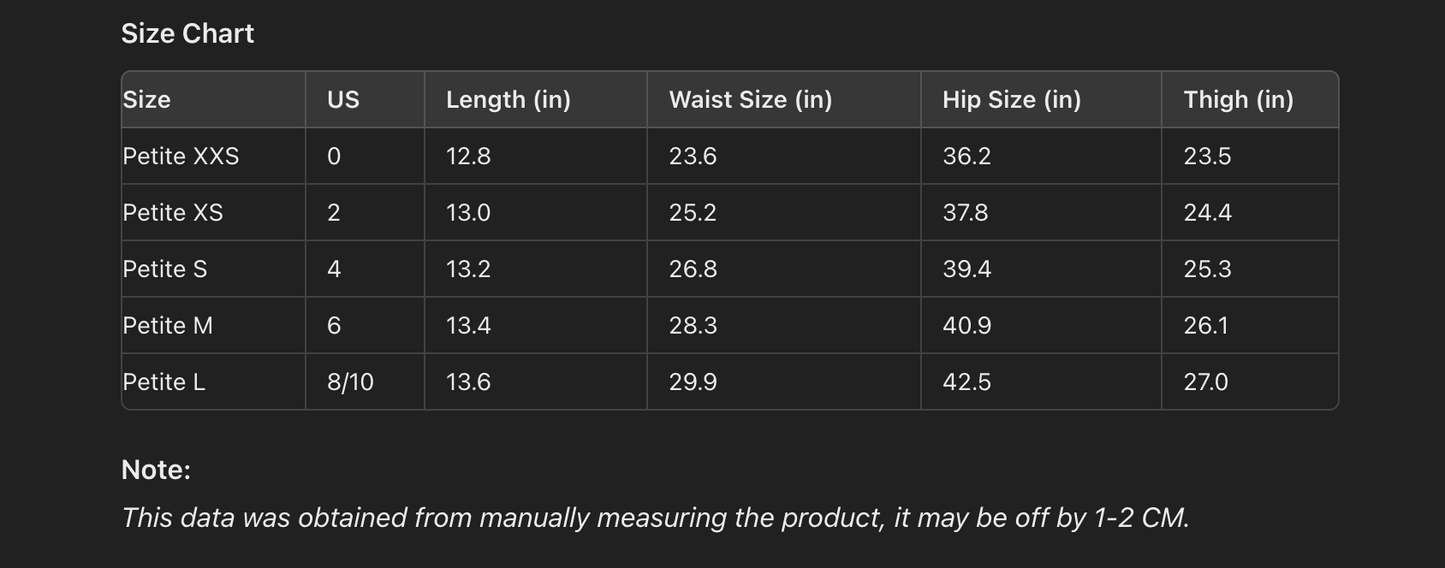Viewport: 1445px width, 568px height.
Task: Click the Hip Size (in) header
Action: point(1011,100)
